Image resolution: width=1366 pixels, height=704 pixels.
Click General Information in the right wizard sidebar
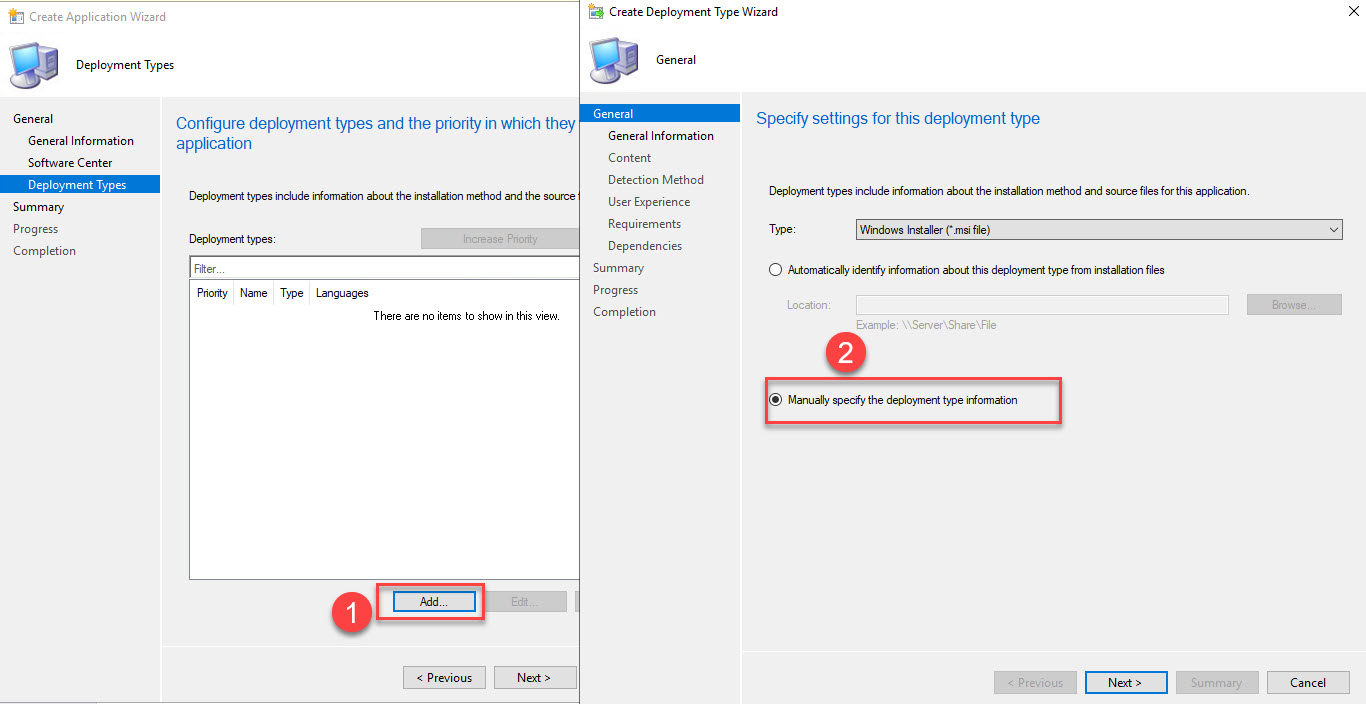coord(663,135)
